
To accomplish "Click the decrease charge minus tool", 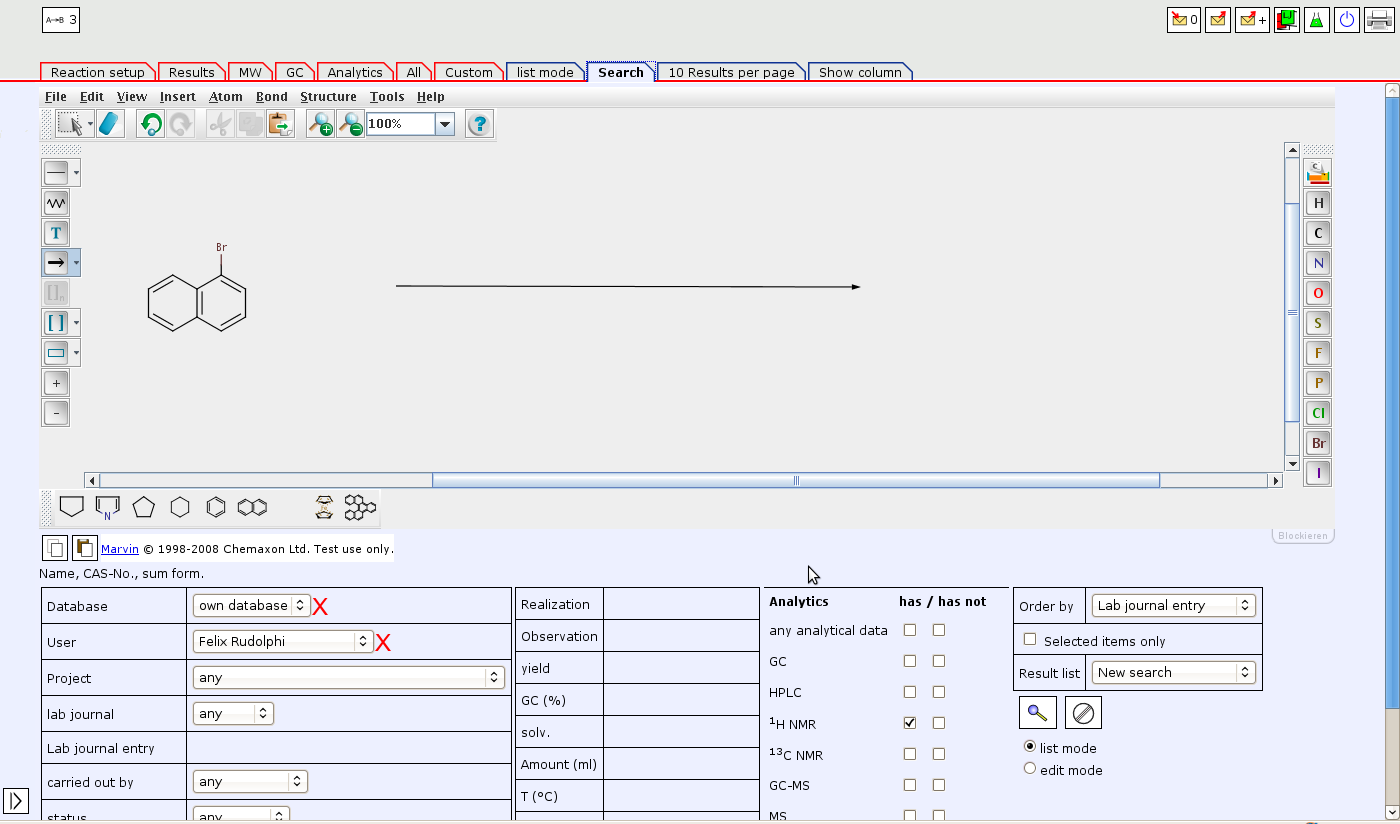I will [56, 413].
